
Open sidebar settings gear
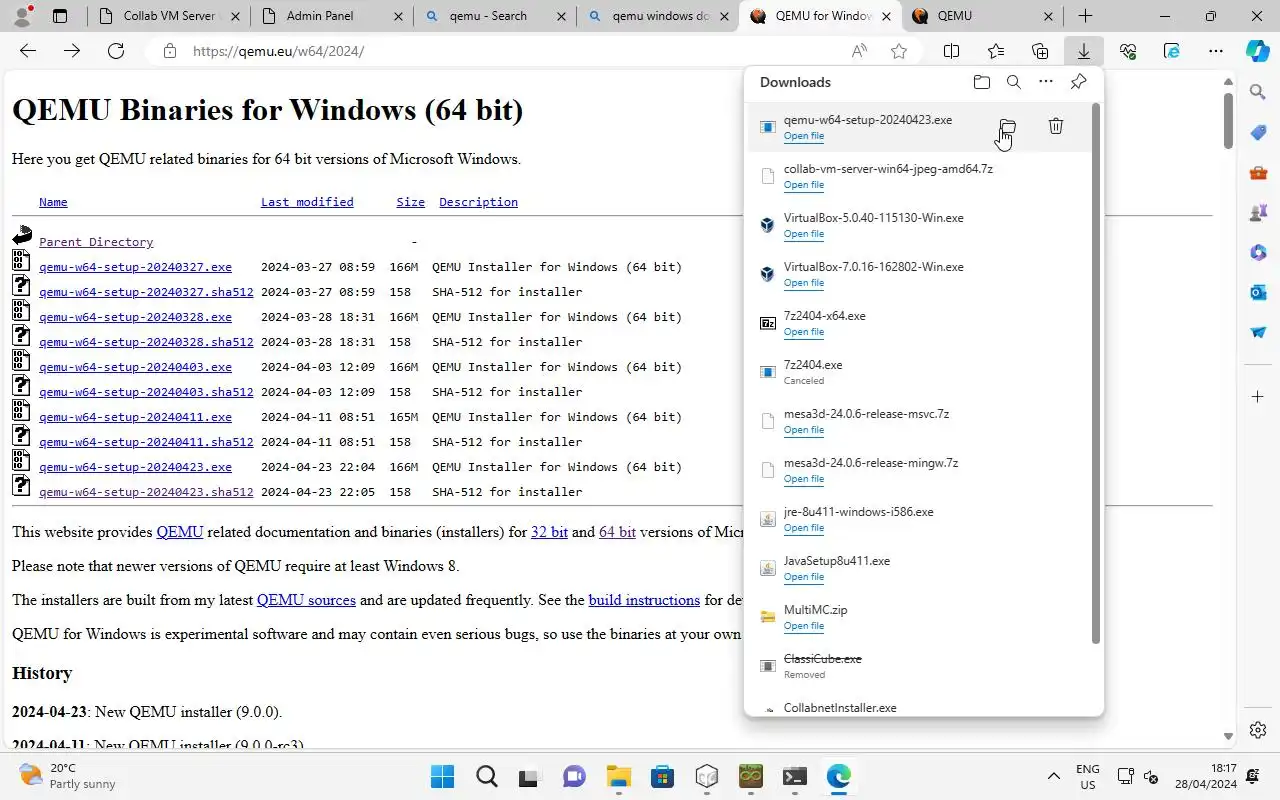pyautogui.click(x=1258, y=730)
